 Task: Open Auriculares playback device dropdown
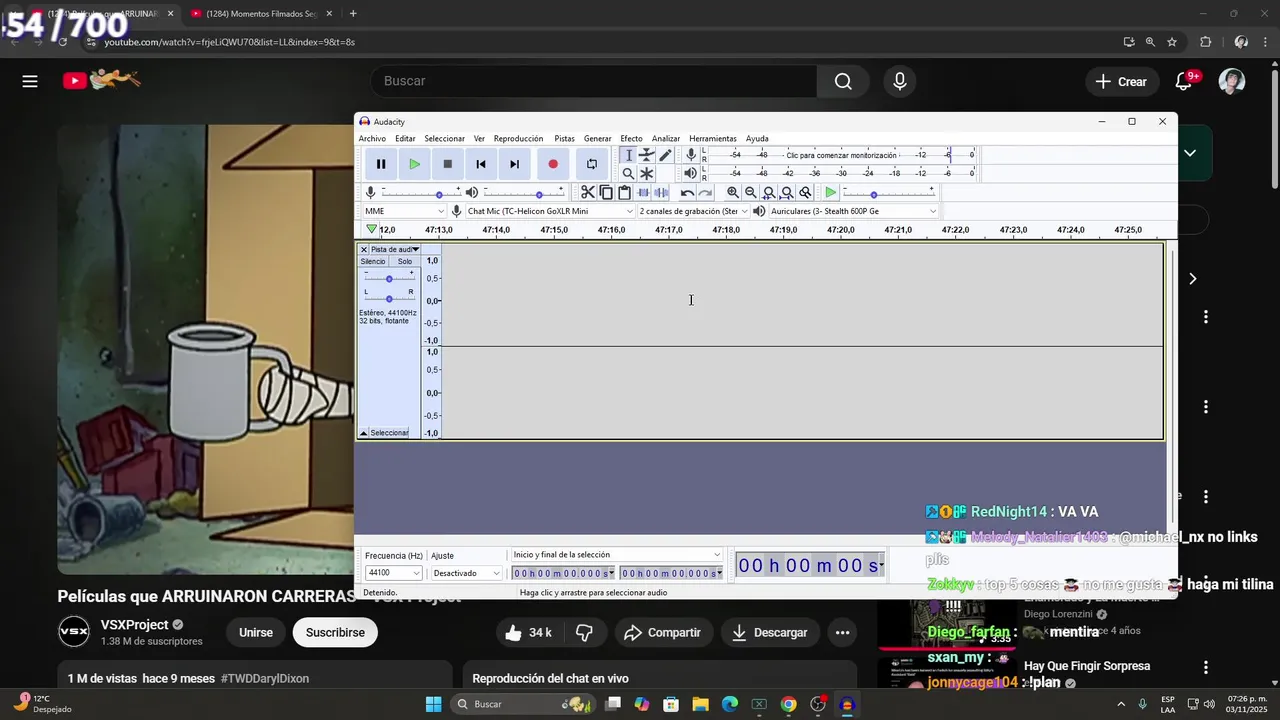[x=853, y=211]
